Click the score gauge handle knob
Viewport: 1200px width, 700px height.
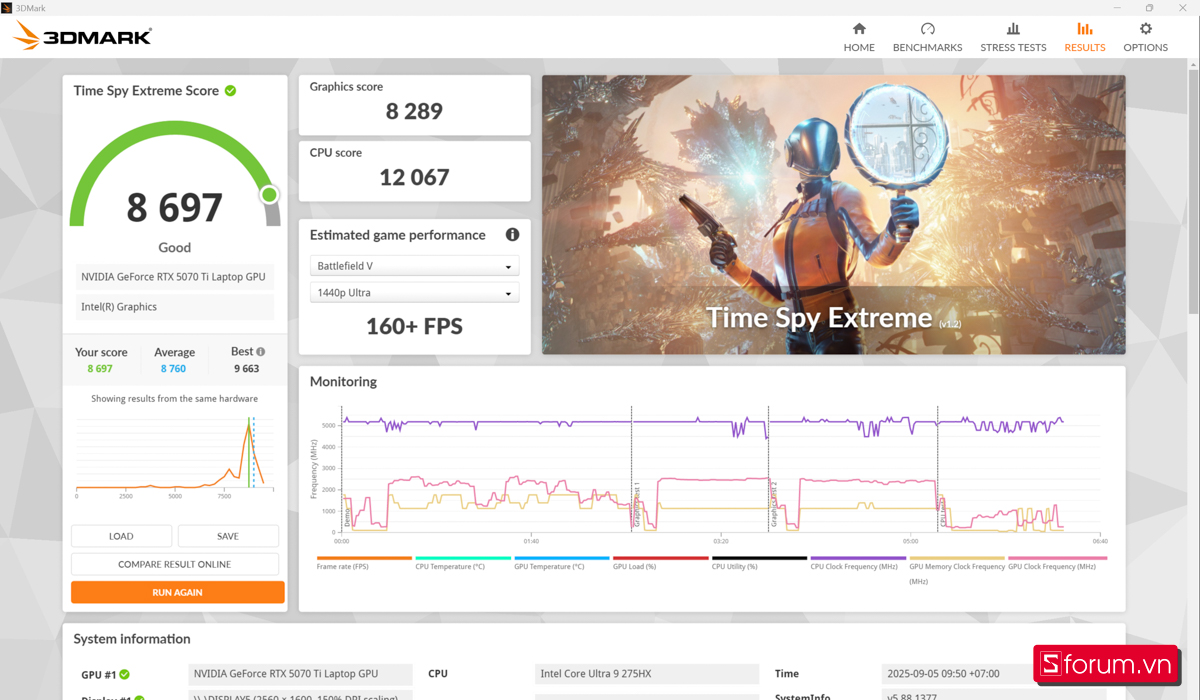(x=270, y=194)
